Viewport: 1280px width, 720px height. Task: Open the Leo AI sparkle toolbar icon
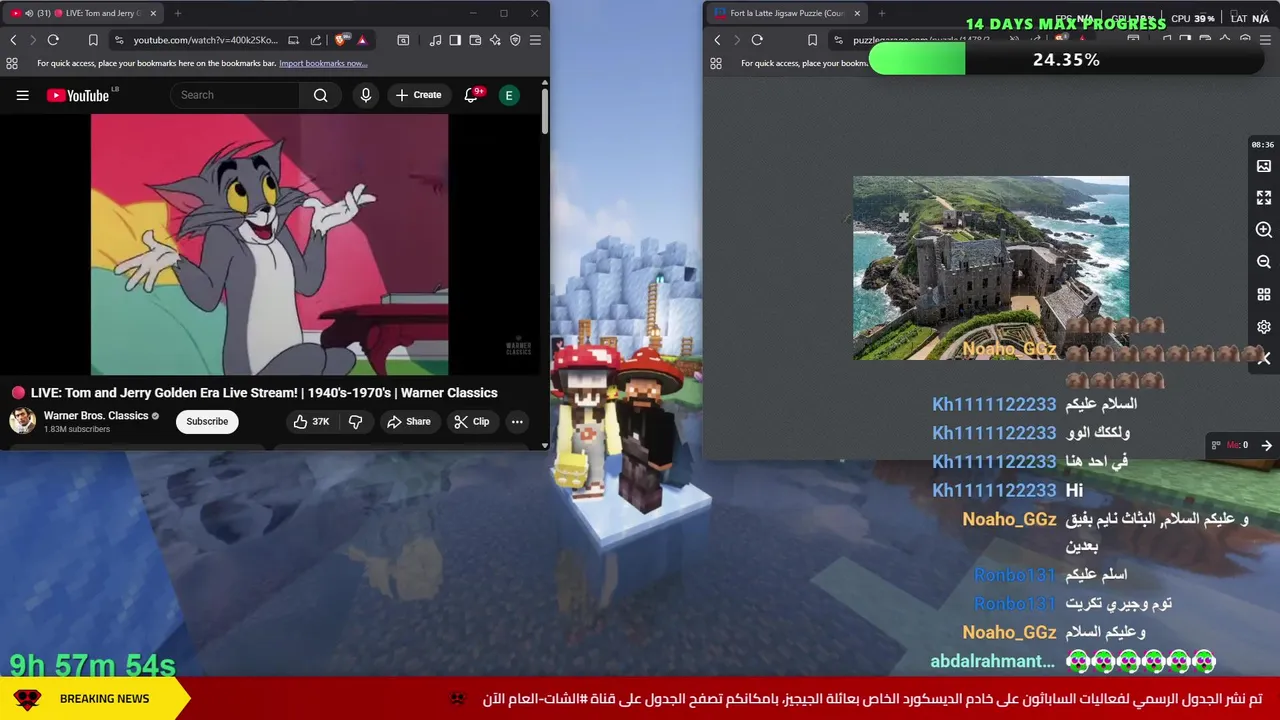click(x=495, y=40)
